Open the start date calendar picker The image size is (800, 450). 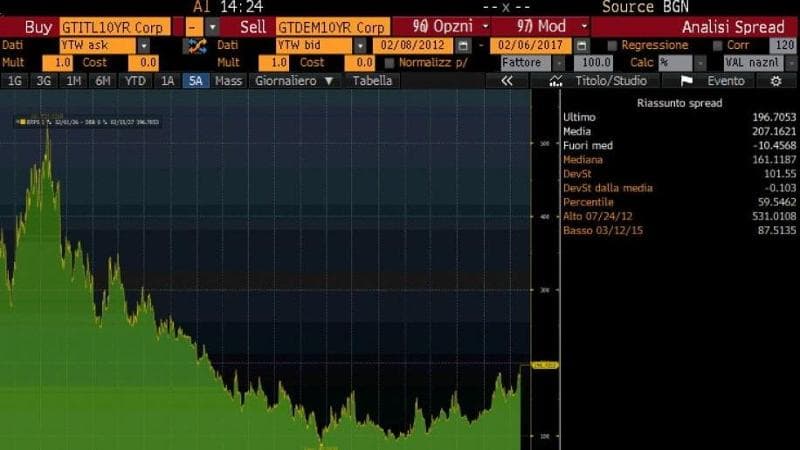462,45
